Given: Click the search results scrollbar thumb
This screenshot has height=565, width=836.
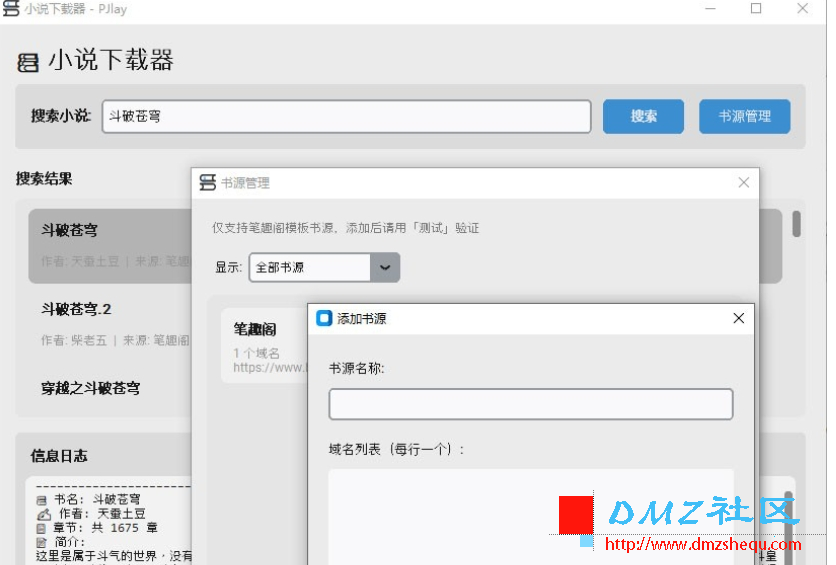Looking at the screenshot, I should [x=796, y=224].
